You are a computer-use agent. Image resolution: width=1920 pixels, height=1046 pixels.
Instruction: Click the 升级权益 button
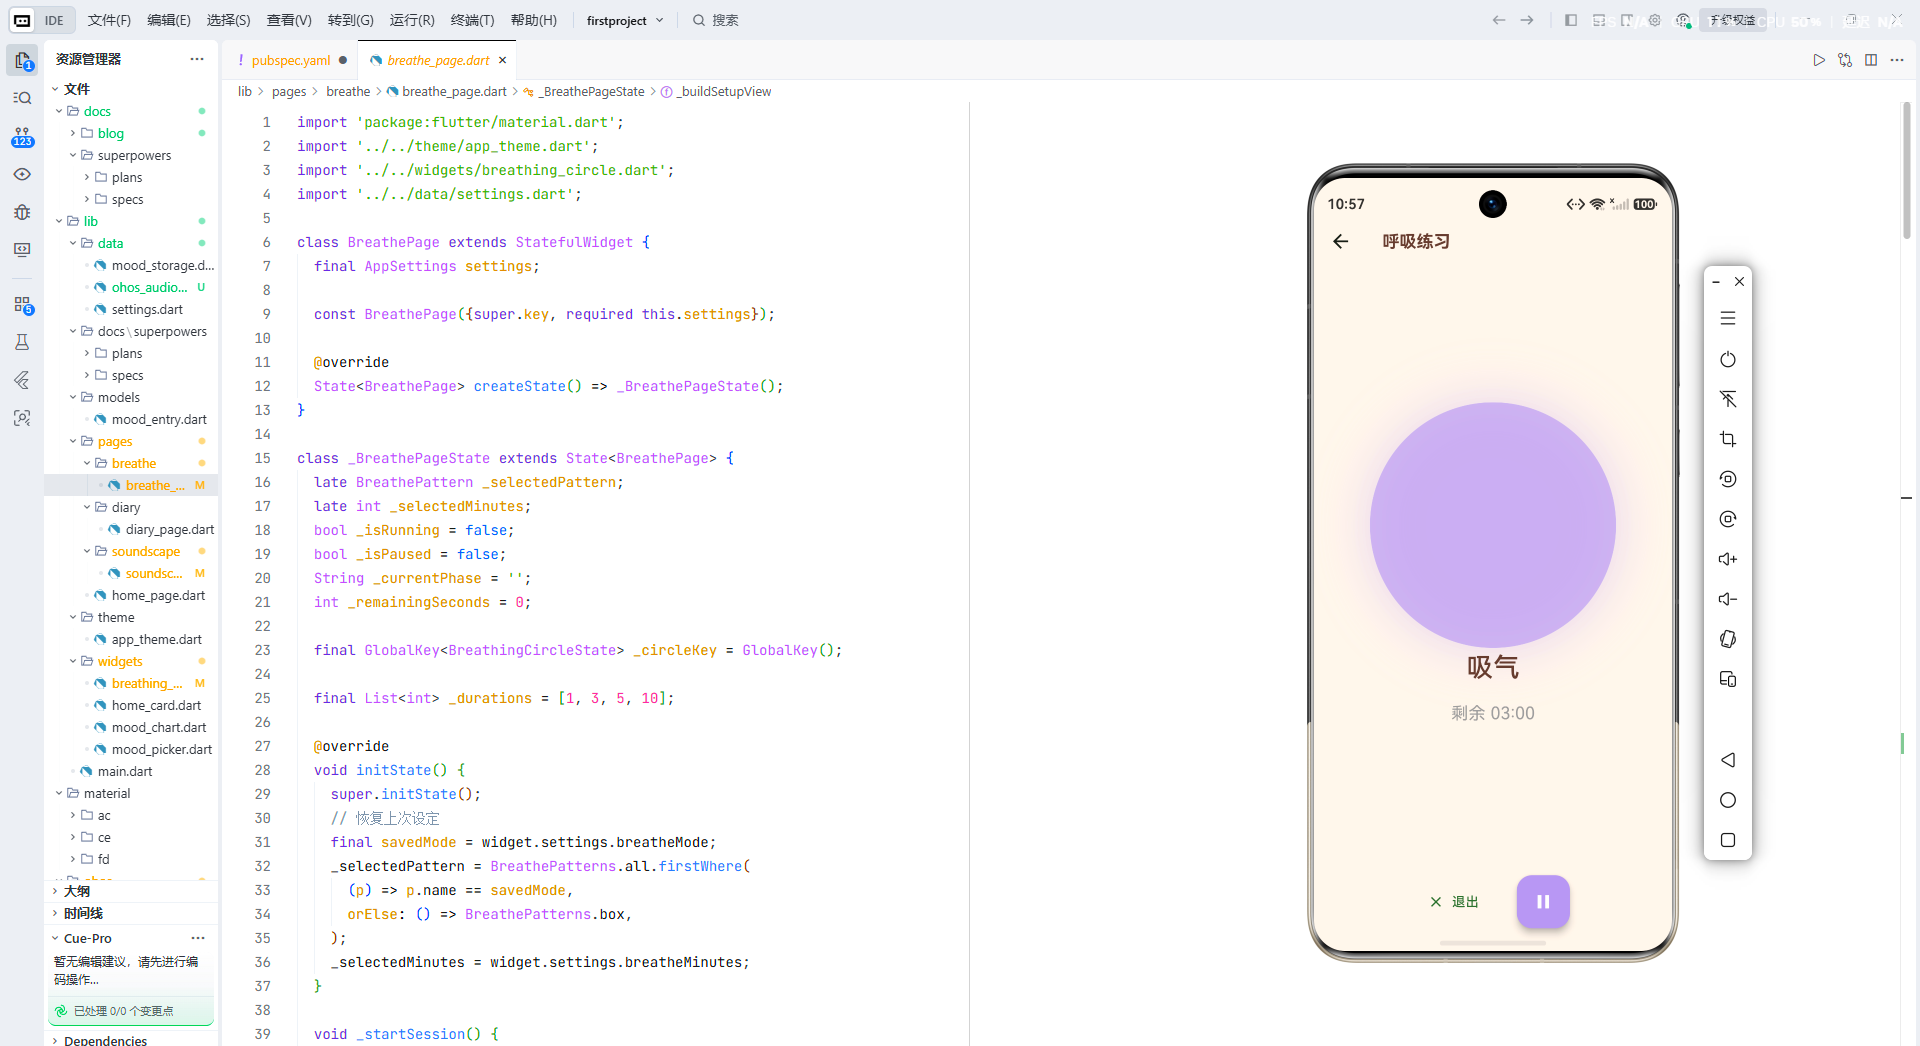(x=1733, y=20)
